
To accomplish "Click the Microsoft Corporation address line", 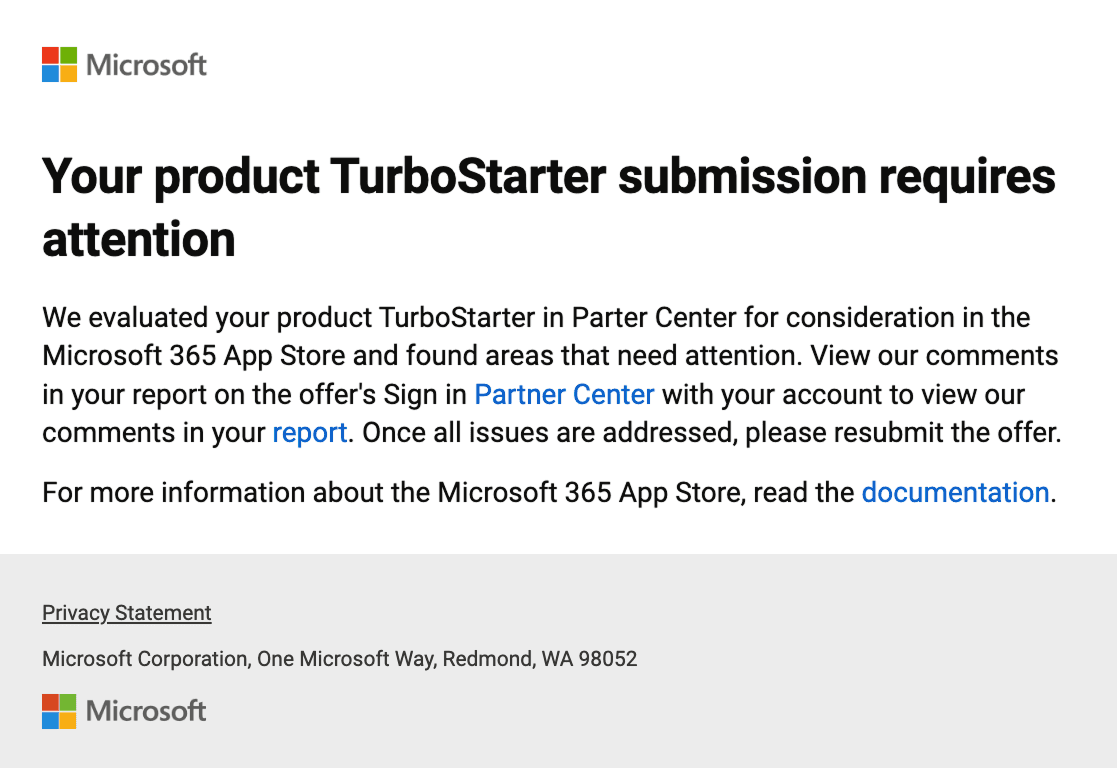I will pos(340,659).
